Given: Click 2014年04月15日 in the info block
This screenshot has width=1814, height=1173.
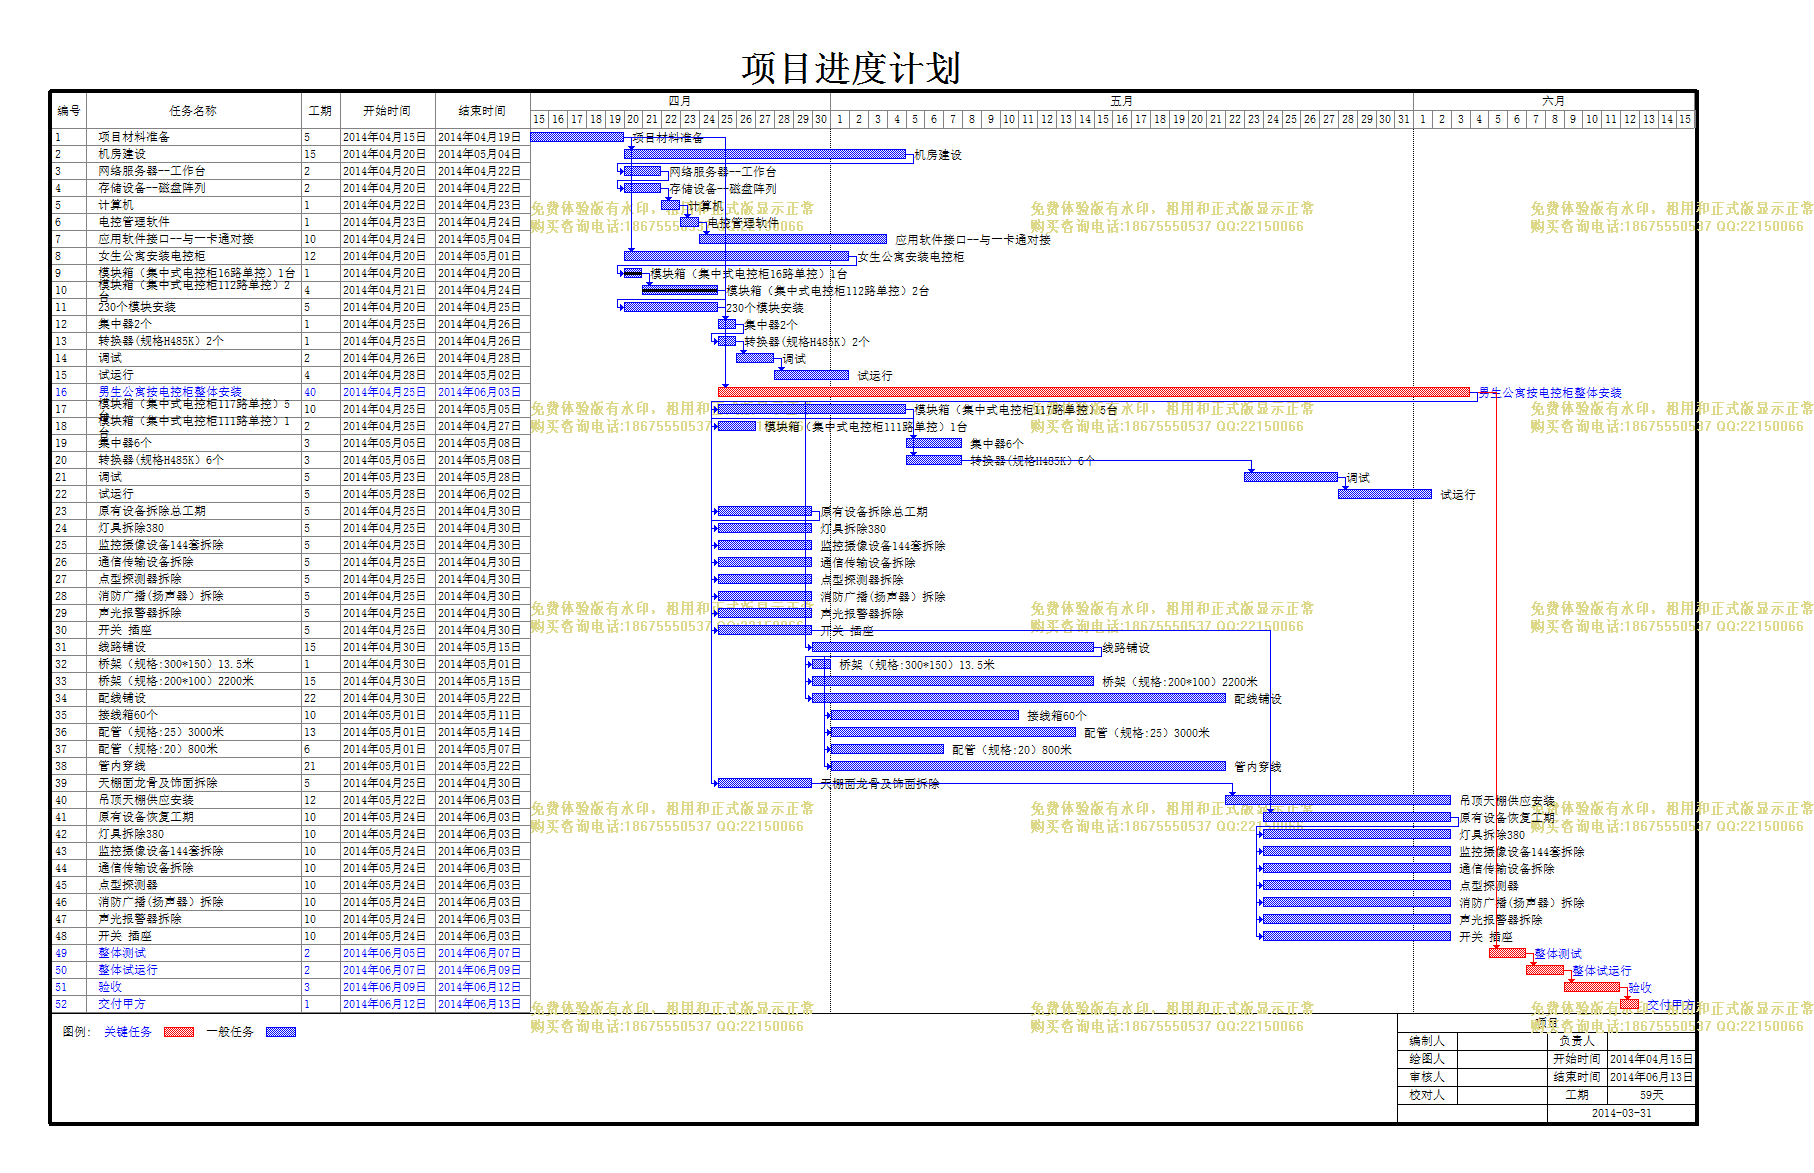Looking at the screenshot, I should (1652, 1059).
